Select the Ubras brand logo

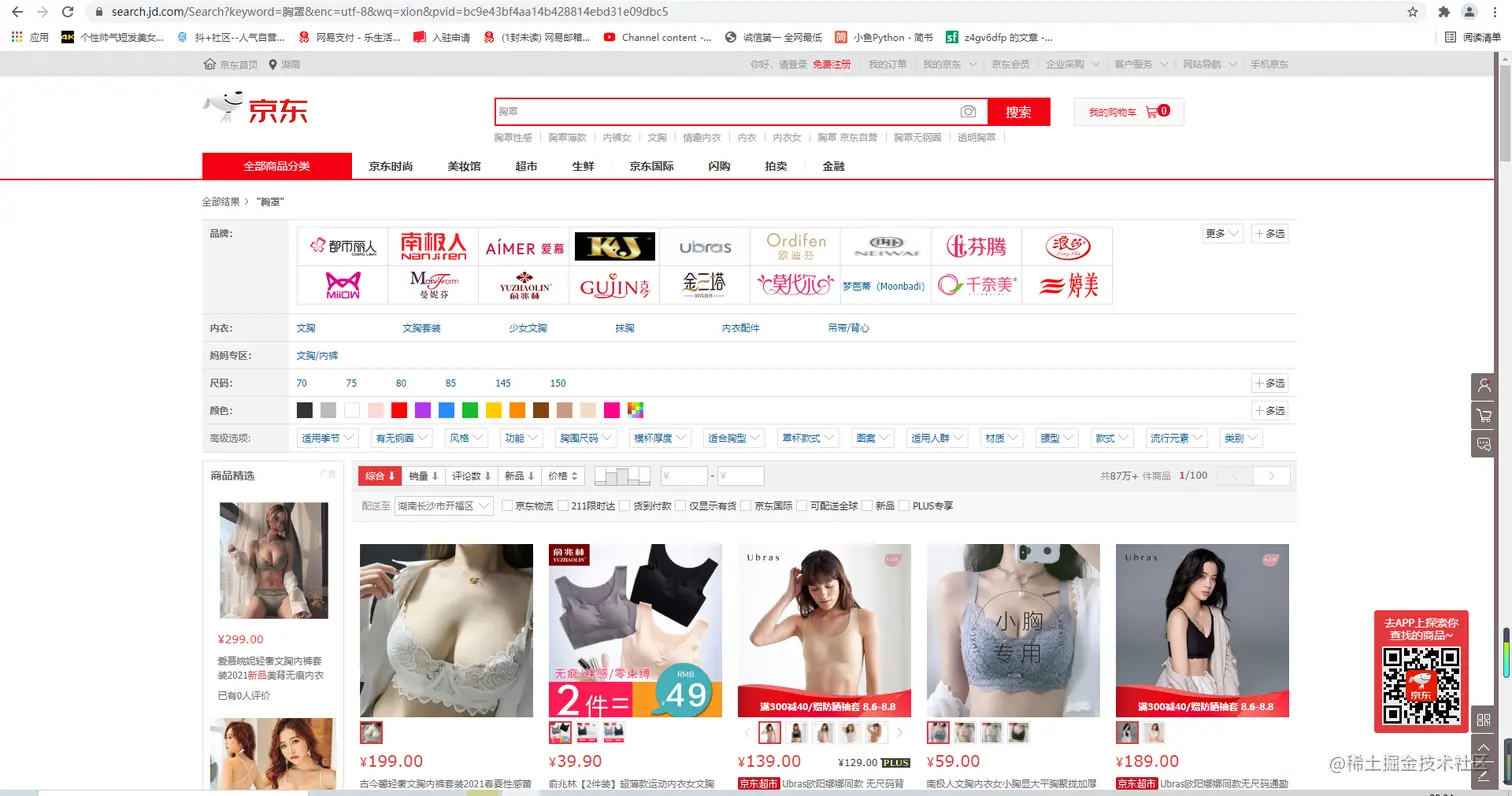tap(705, 246)
